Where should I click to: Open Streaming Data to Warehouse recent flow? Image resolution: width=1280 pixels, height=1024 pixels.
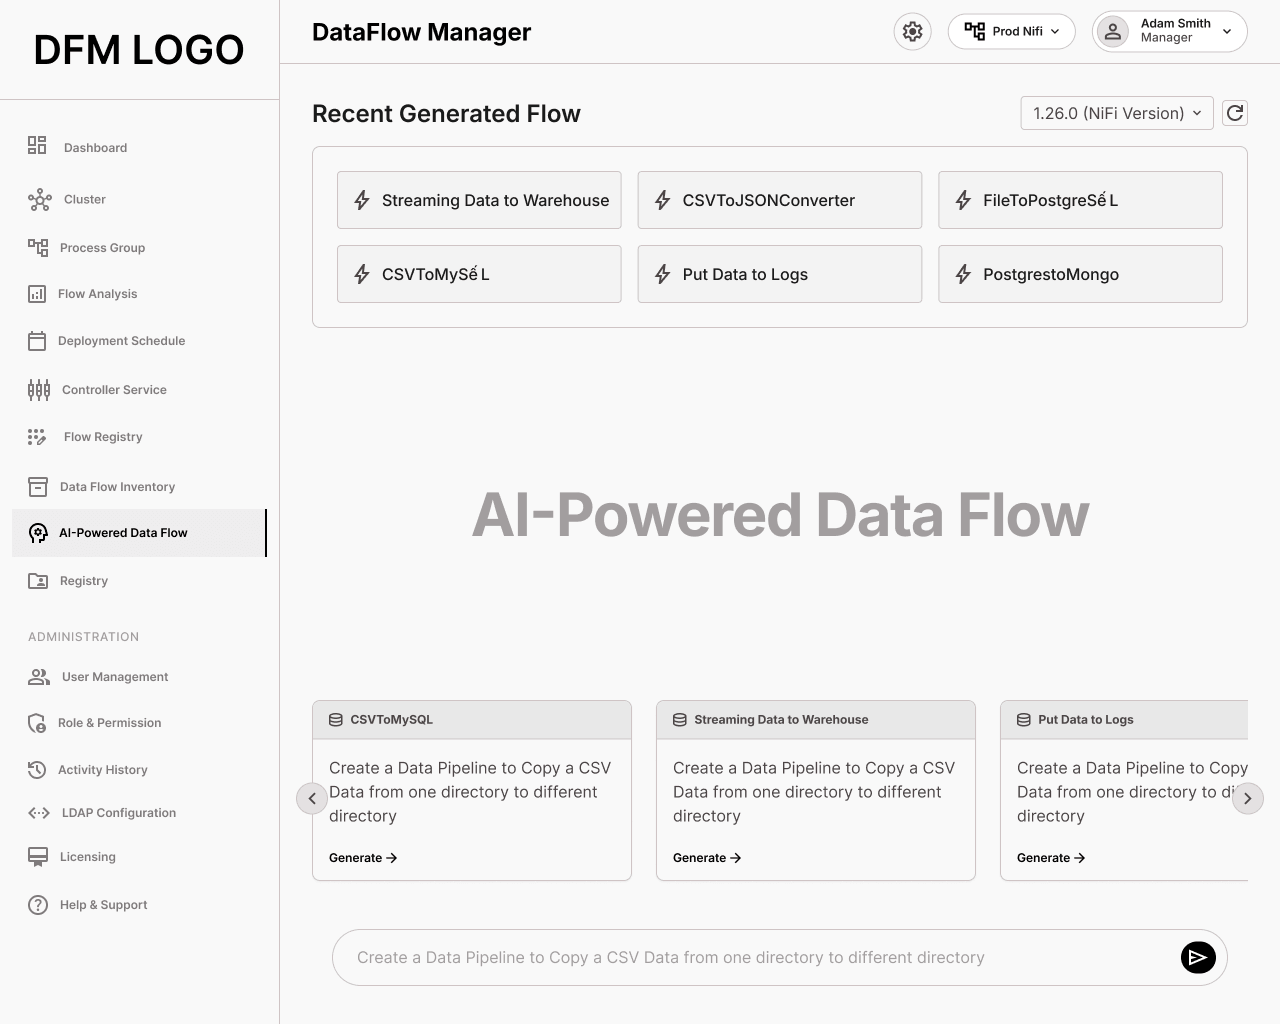[x=479, y=200]
